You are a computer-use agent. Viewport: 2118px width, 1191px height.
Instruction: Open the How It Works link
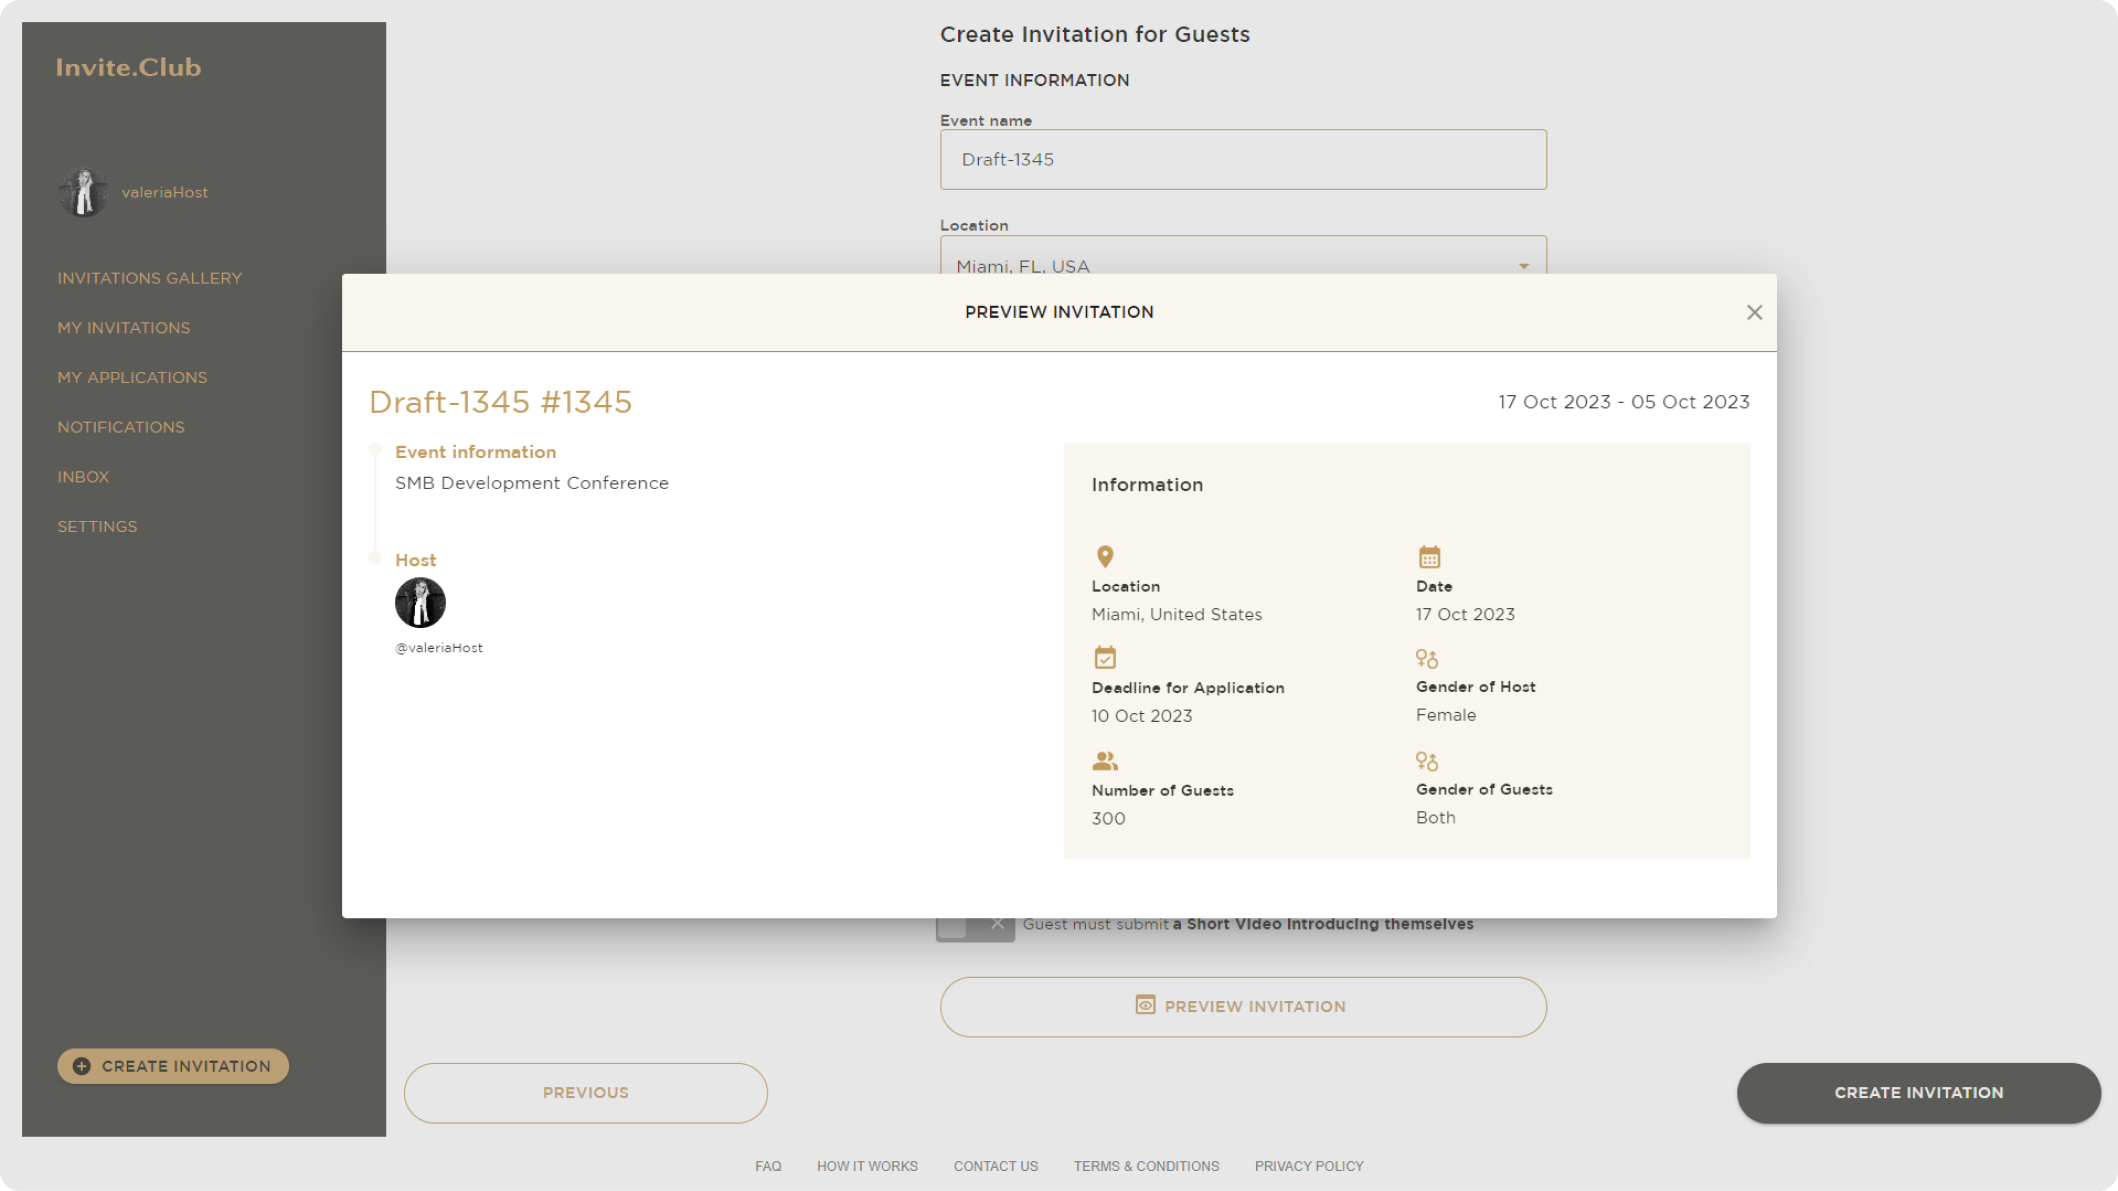[867, 1166]
